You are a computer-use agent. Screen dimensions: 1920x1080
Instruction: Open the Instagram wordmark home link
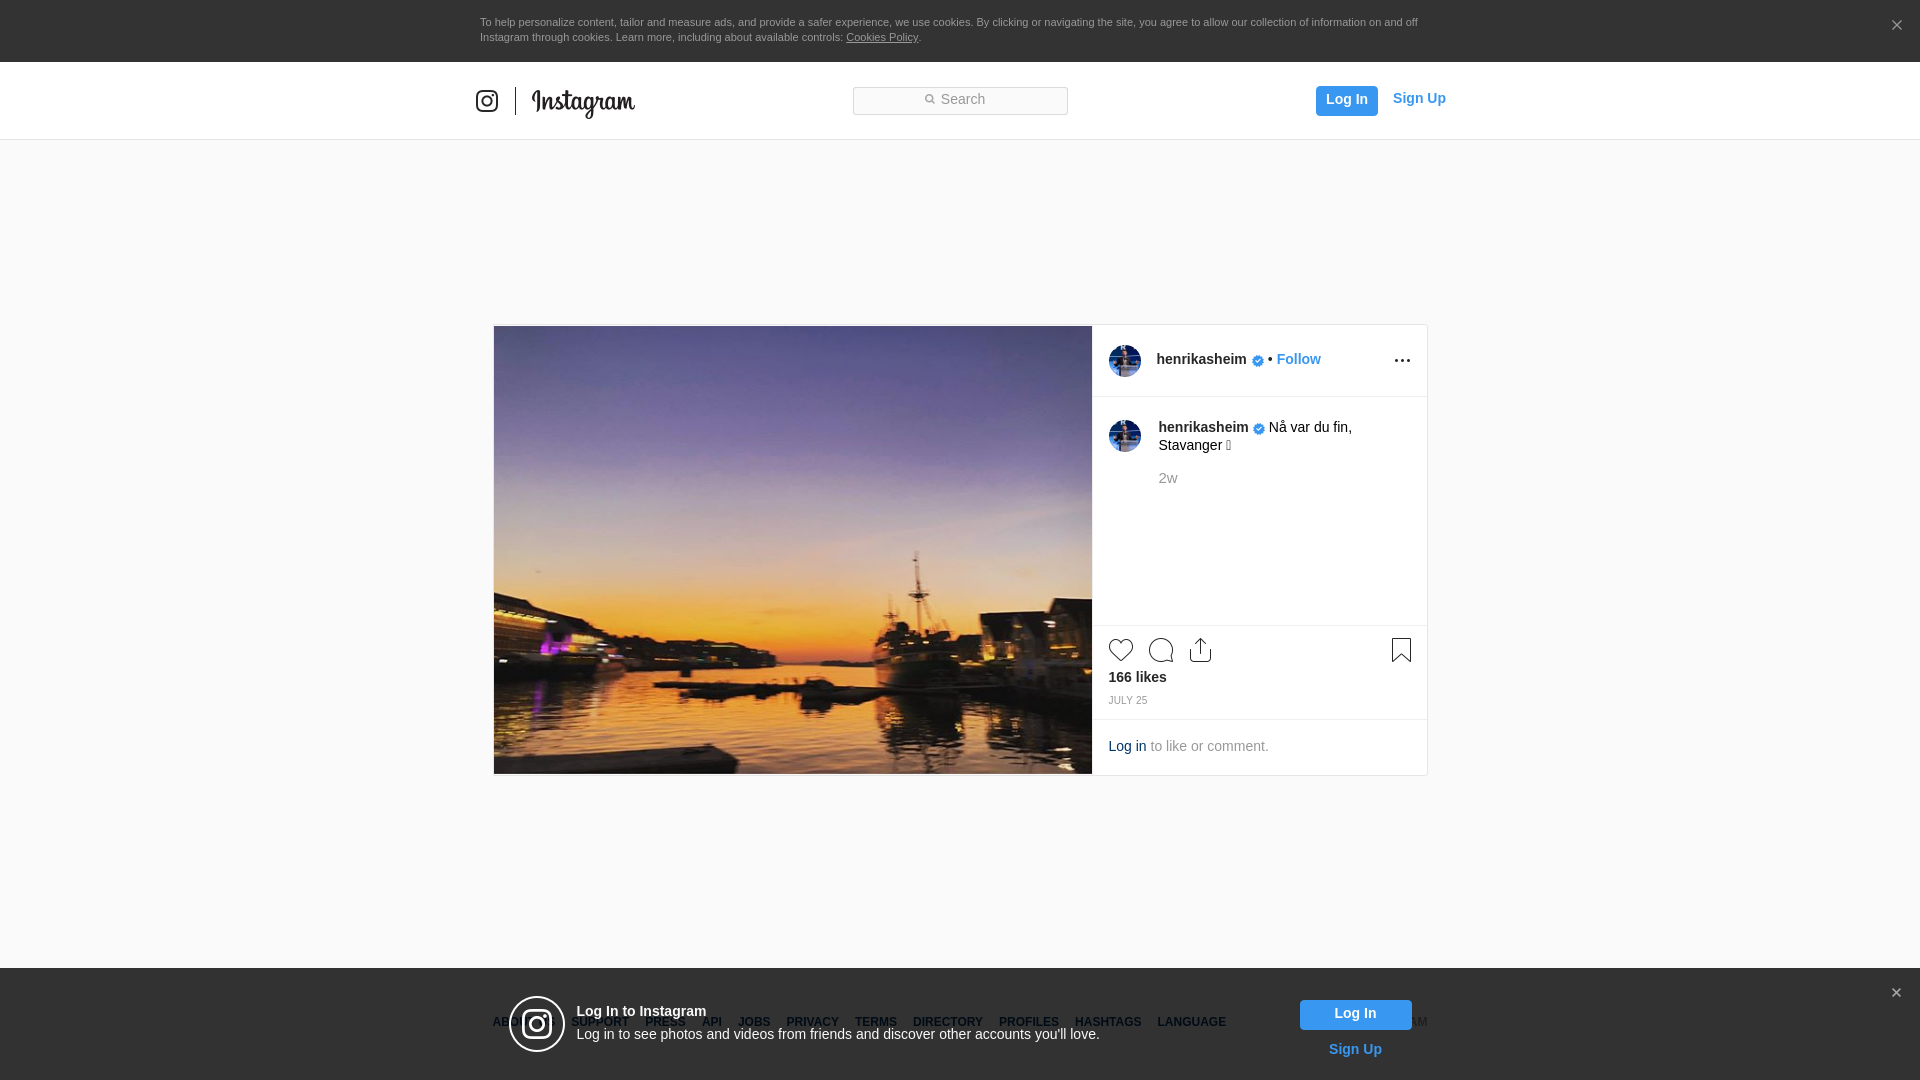pyautogui.click(x=583, y=103)
